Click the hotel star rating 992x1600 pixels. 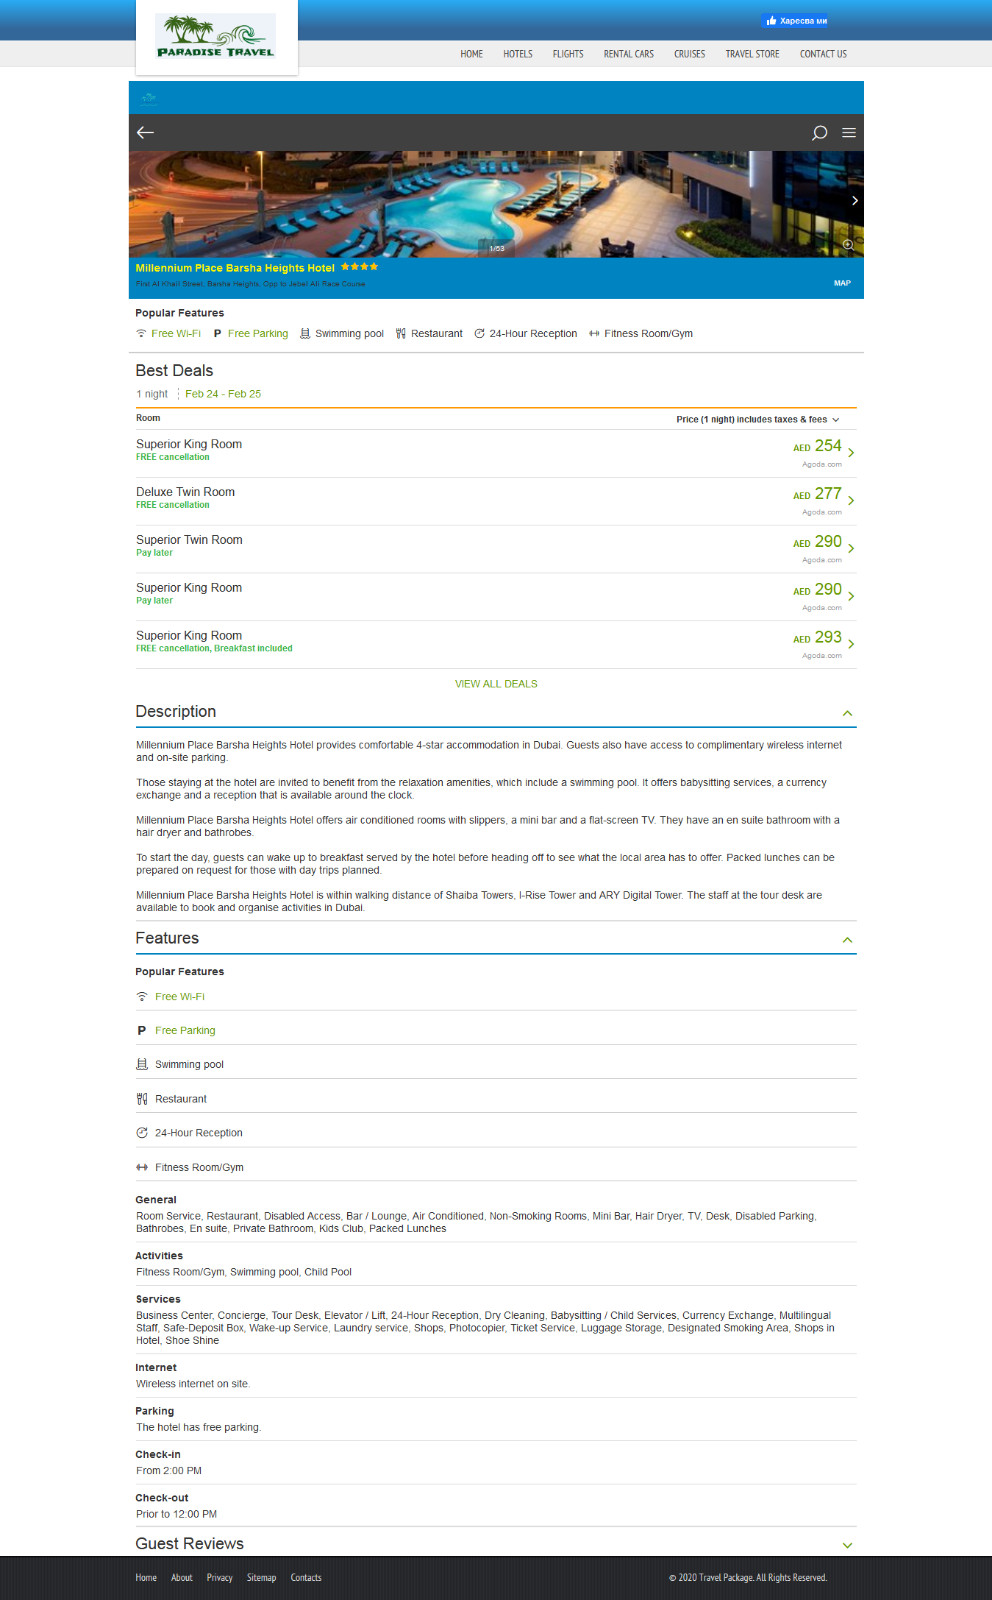[359, 267]
